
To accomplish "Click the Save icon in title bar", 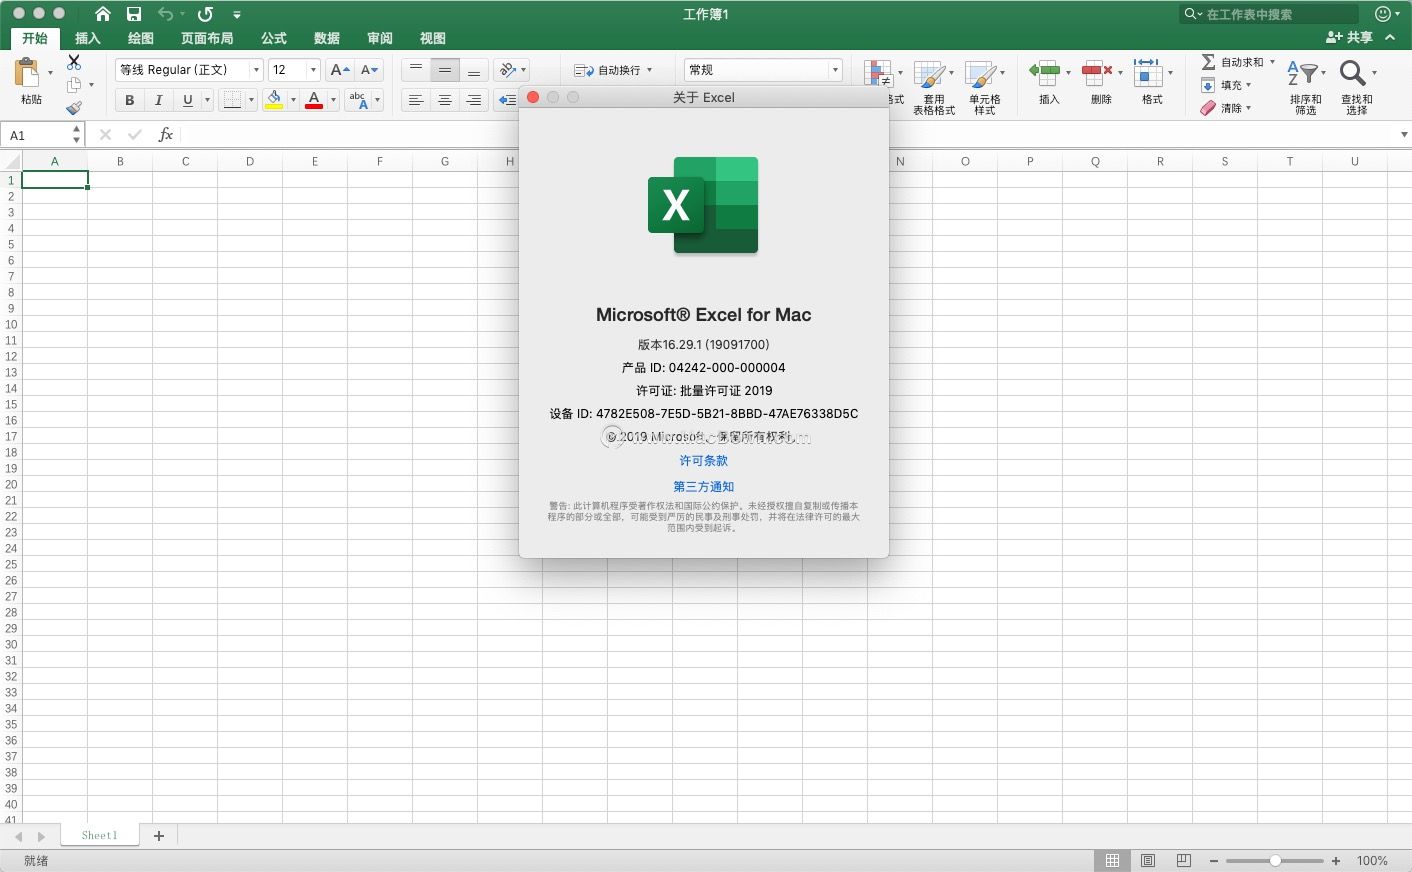I will (x=134, y=14).
